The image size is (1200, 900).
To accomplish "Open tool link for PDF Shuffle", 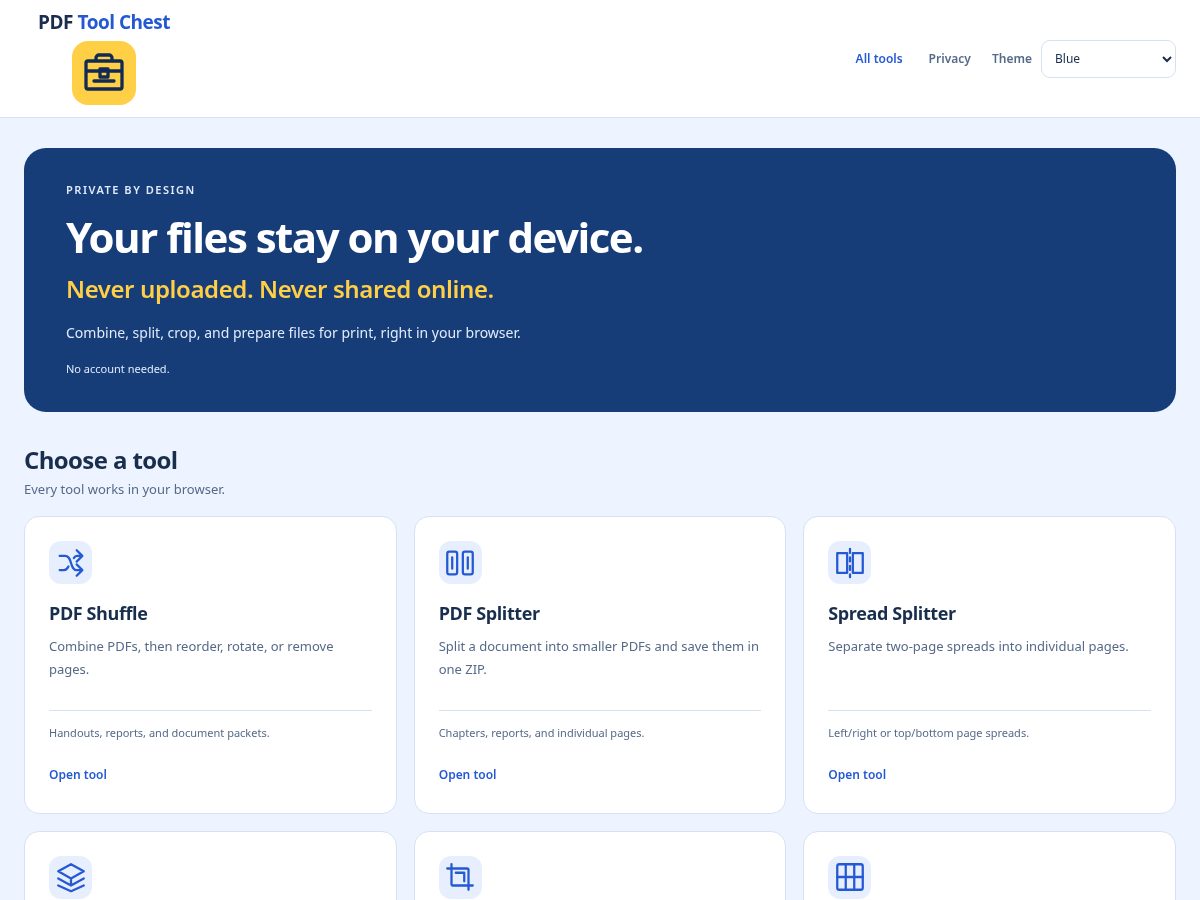I will pyautogui.click(x=78, y=775).
